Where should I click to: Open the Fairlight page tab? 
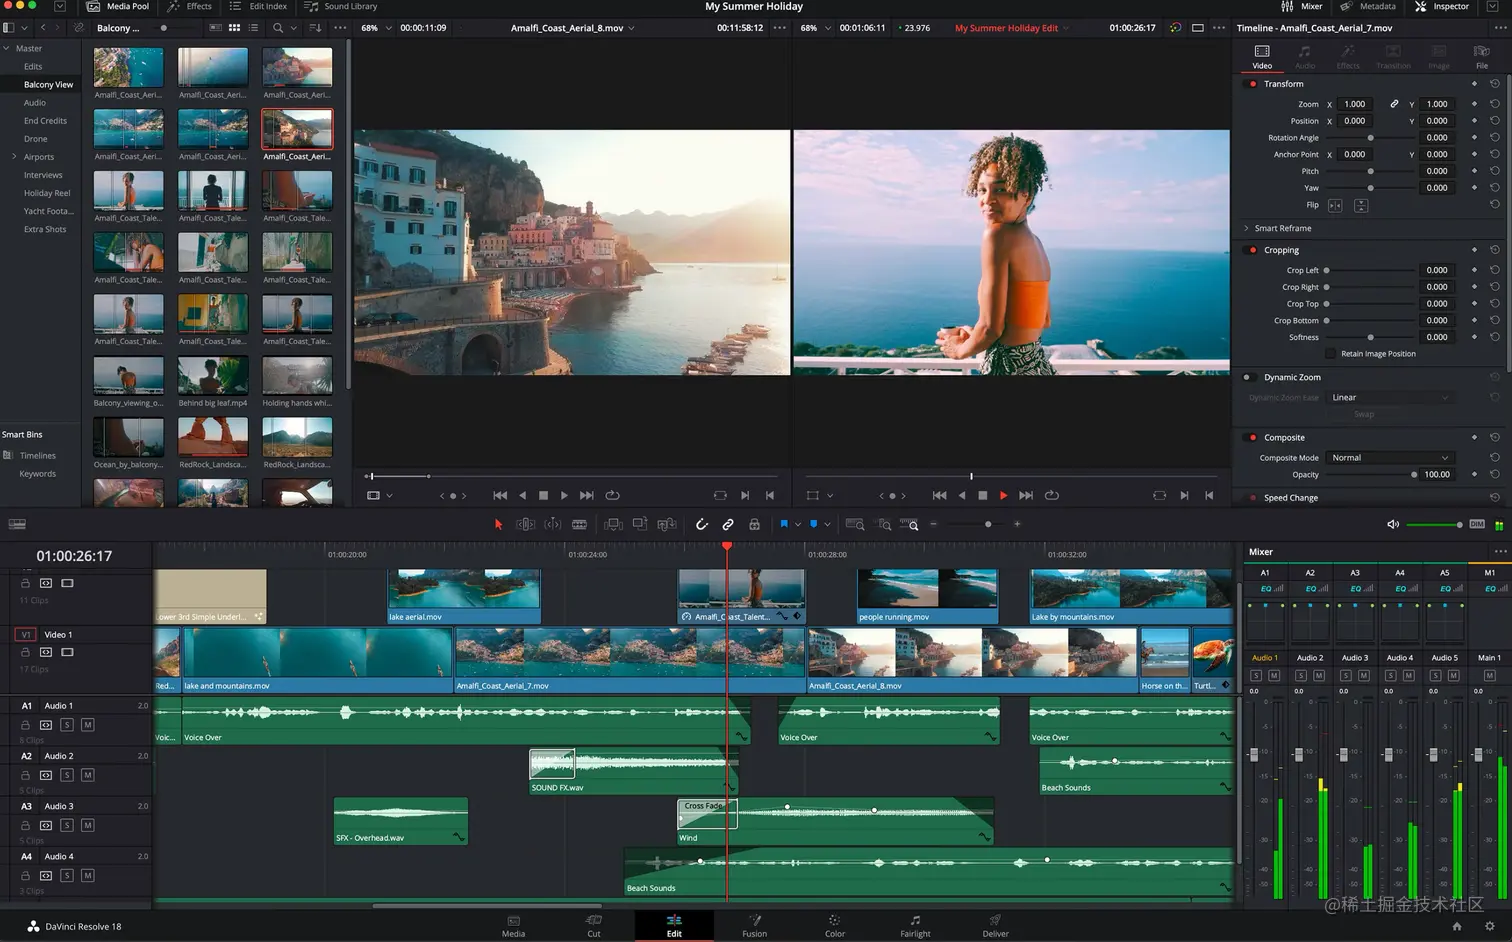click(x=914, y=925)
